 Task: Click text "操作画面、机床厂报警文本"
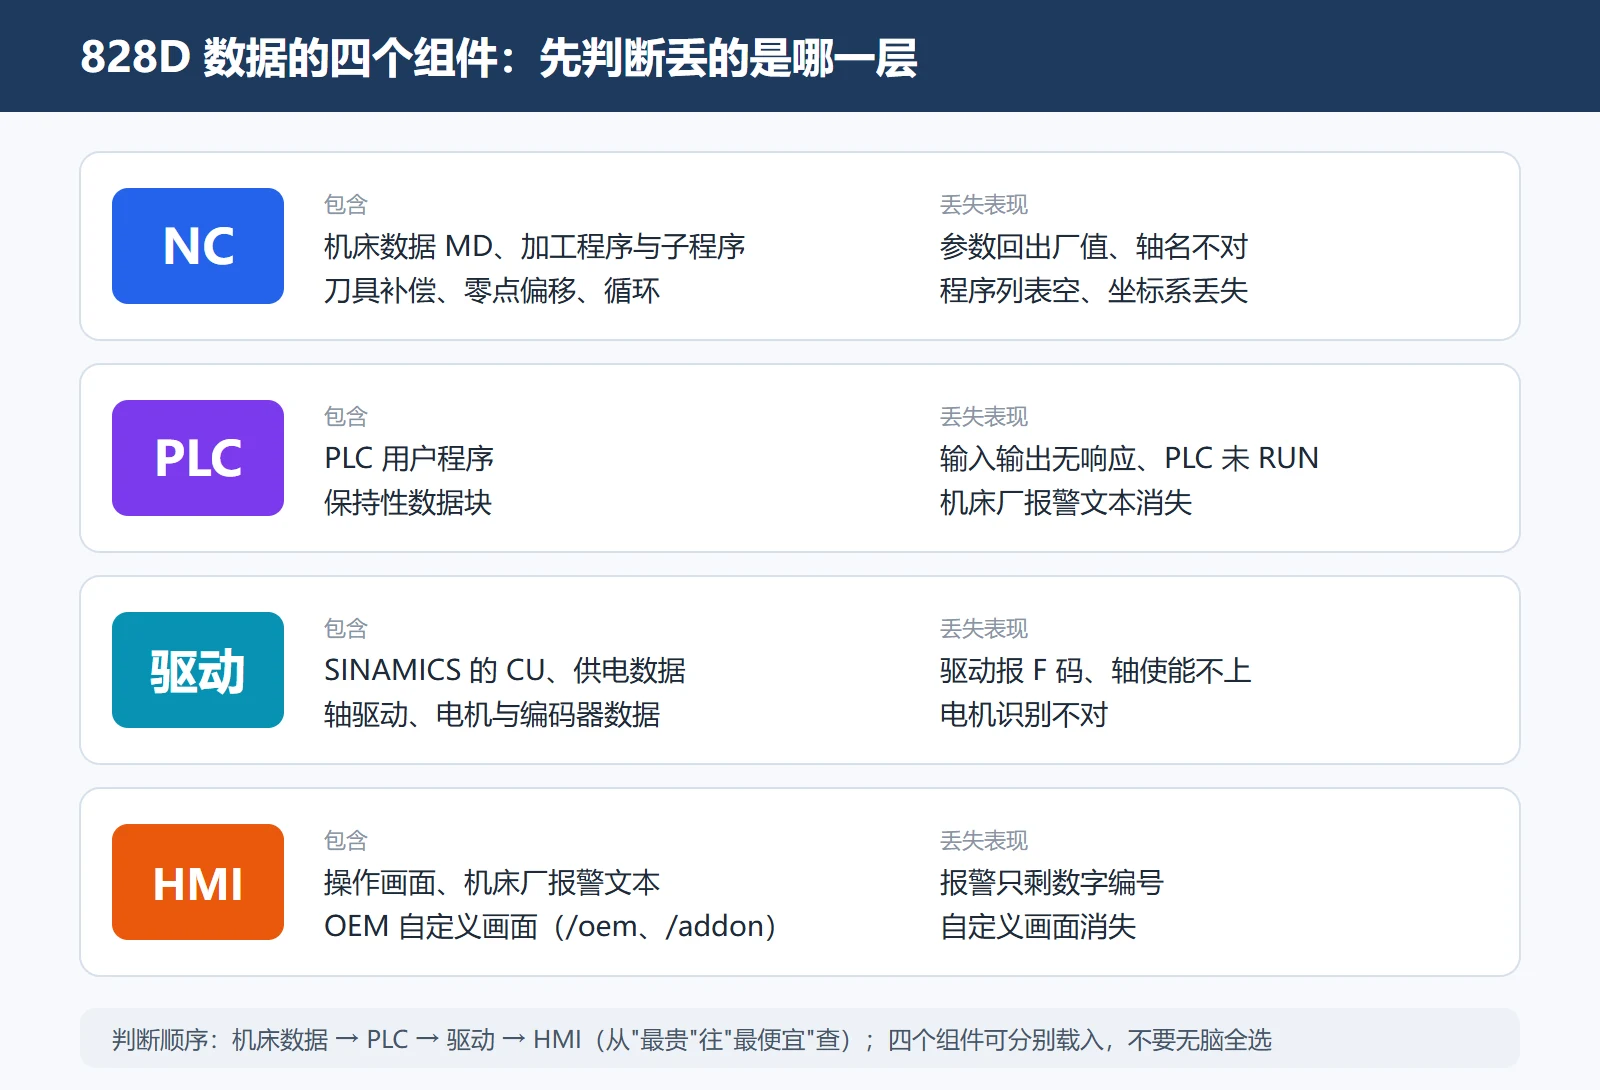[x=492, y=882]
